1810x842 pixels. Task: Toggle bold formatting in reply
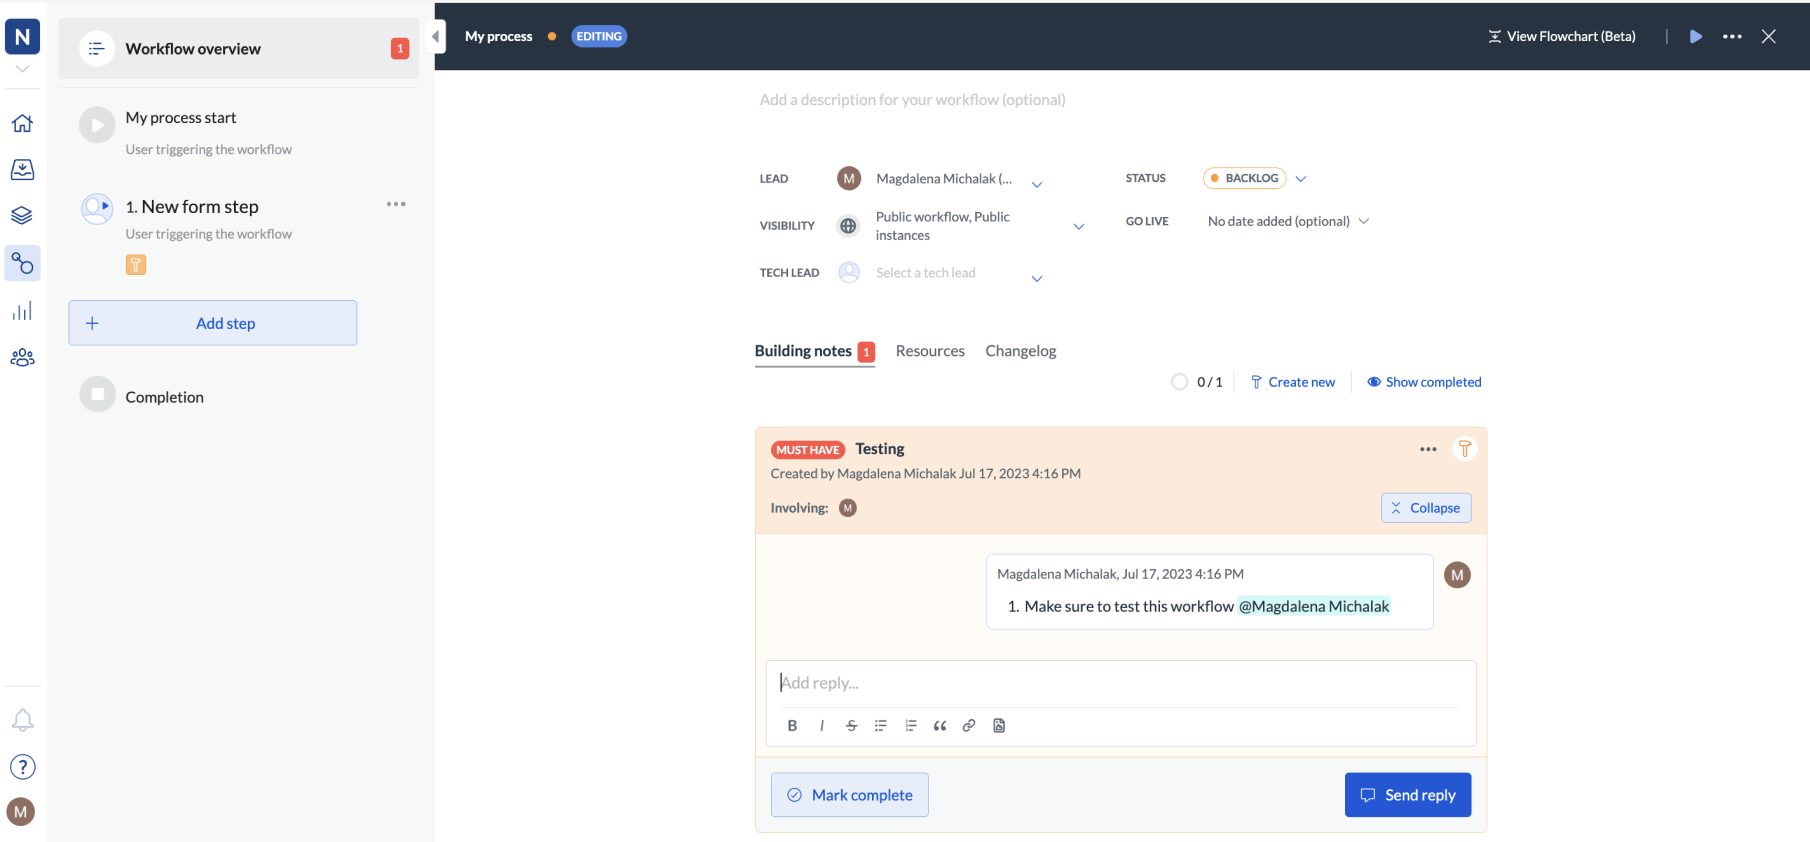tap(792, 726)
